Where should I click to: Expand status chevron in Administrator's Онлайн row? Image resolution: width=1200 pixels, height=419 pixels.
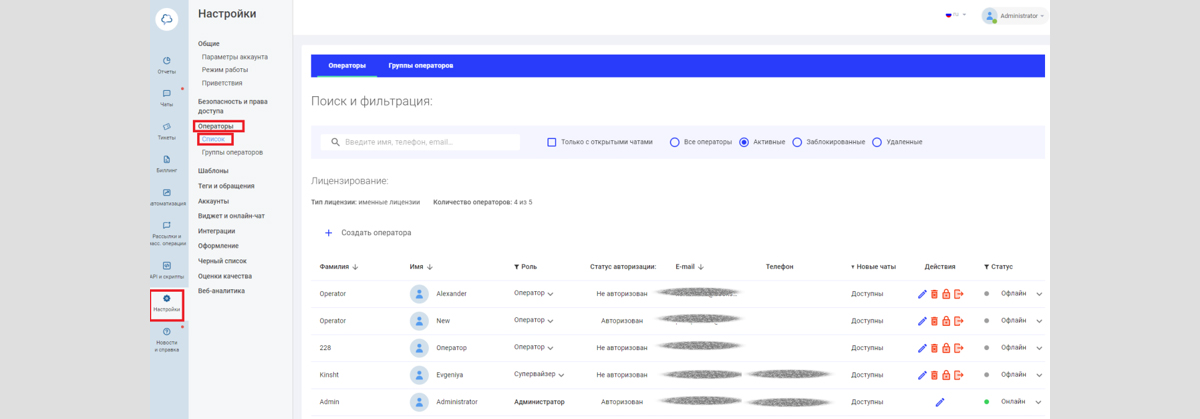1039,402
